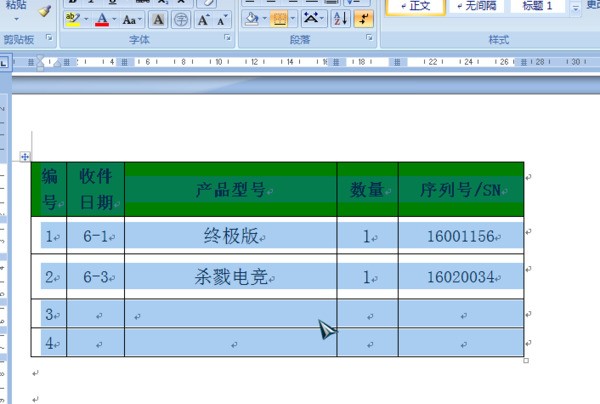Image resolution: width=600 pixels, height=404 pixels.
Task: Click the 数量 cell in the 杀戮电竞 row
Action: (368, 277)
